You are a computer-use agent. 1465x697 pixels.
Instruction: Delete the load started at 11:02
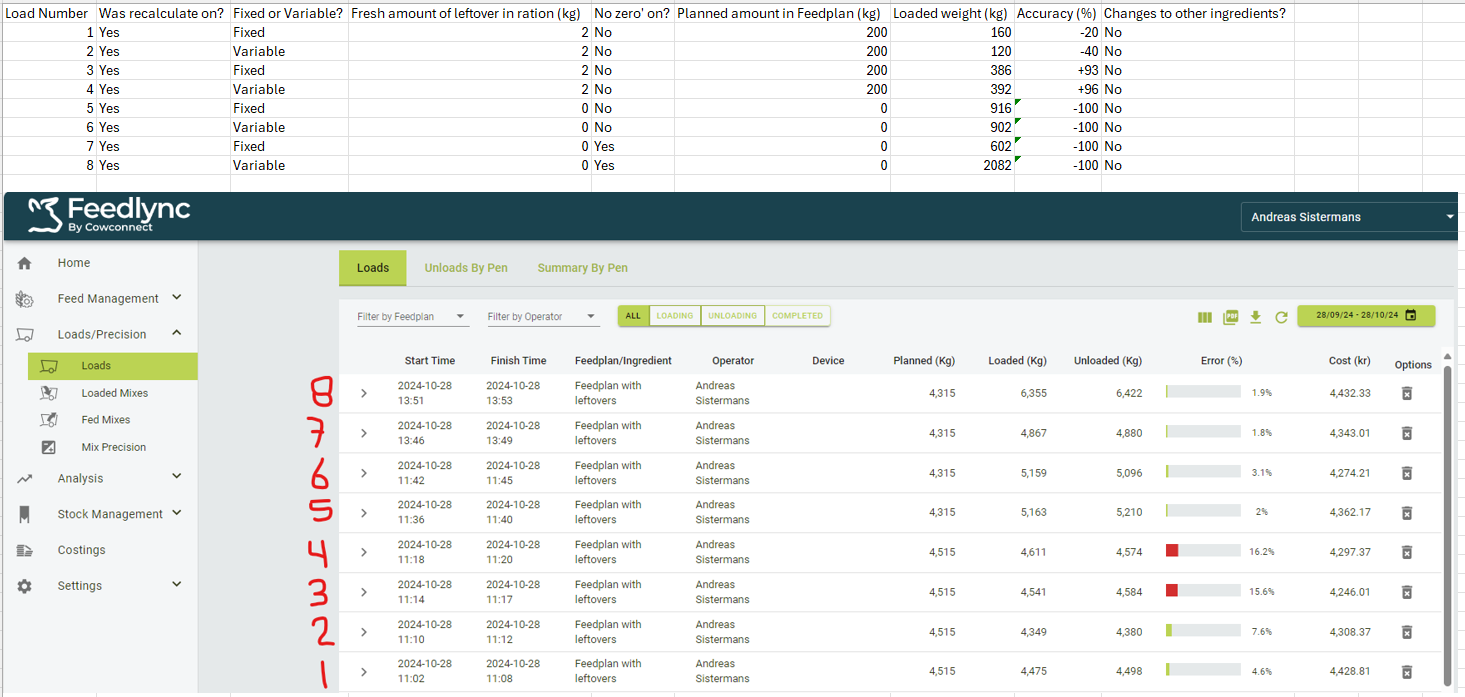[x=1406, y=672]
